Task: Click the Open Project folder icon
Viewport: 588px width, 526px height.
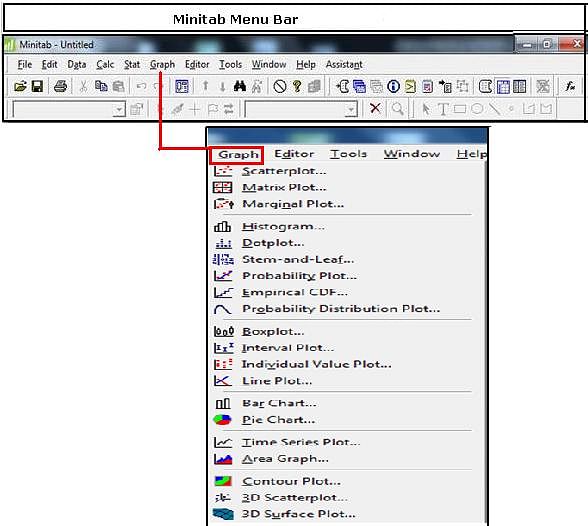Action: coord(20,87)
